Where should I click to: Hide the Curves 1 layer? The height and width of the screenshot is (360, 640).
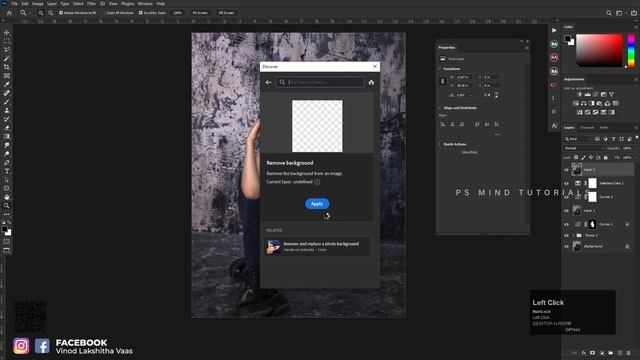(566, 224)
